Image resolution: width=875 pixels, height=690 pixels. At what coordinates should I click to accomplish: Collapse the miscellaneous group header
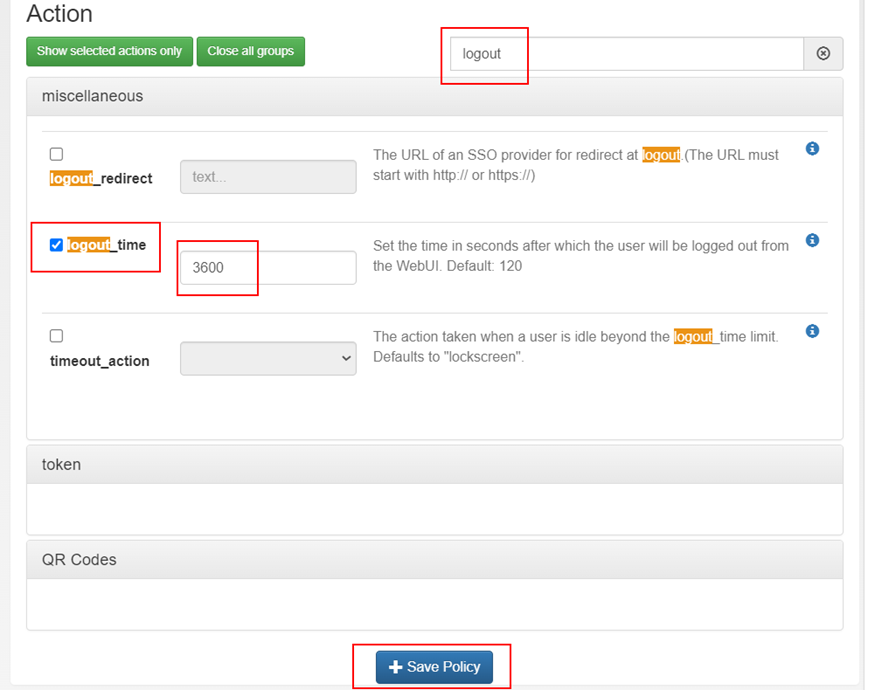[435, 97]
